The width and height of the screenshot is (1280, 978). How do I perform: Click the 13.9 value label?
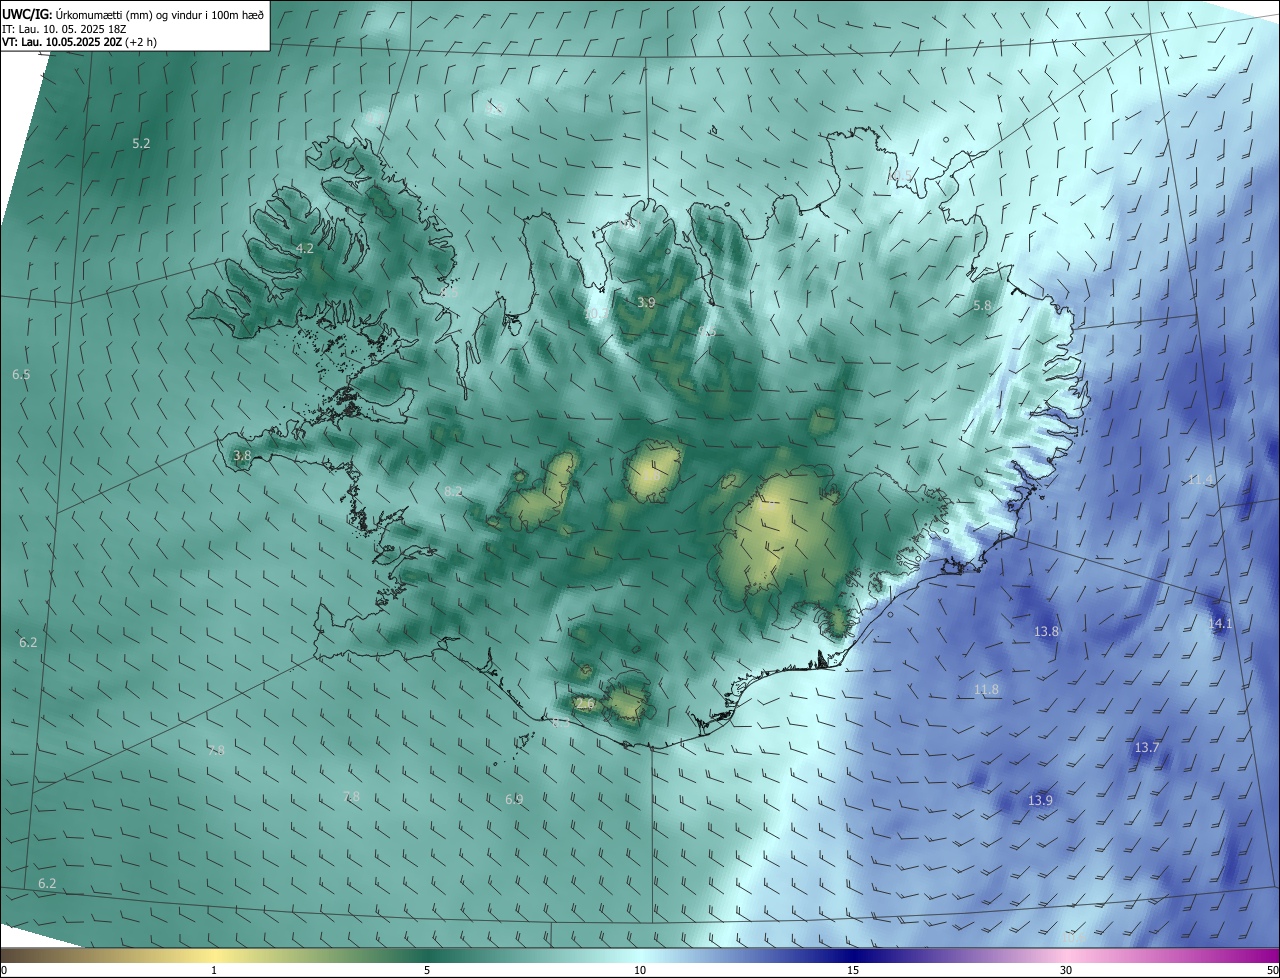point(1040,801)
